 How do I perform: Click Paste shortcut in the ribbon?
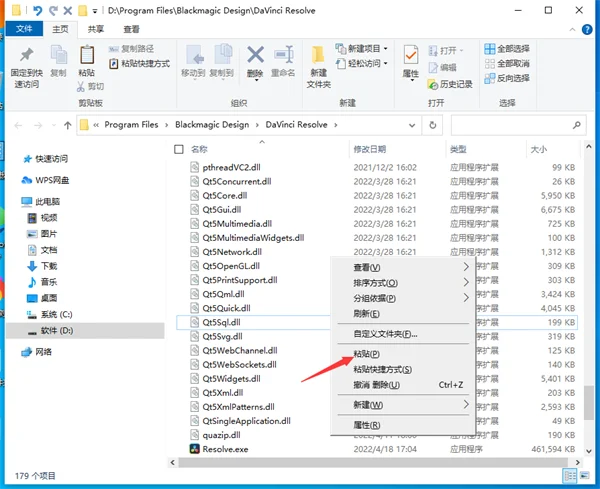(x=140, y=64)
